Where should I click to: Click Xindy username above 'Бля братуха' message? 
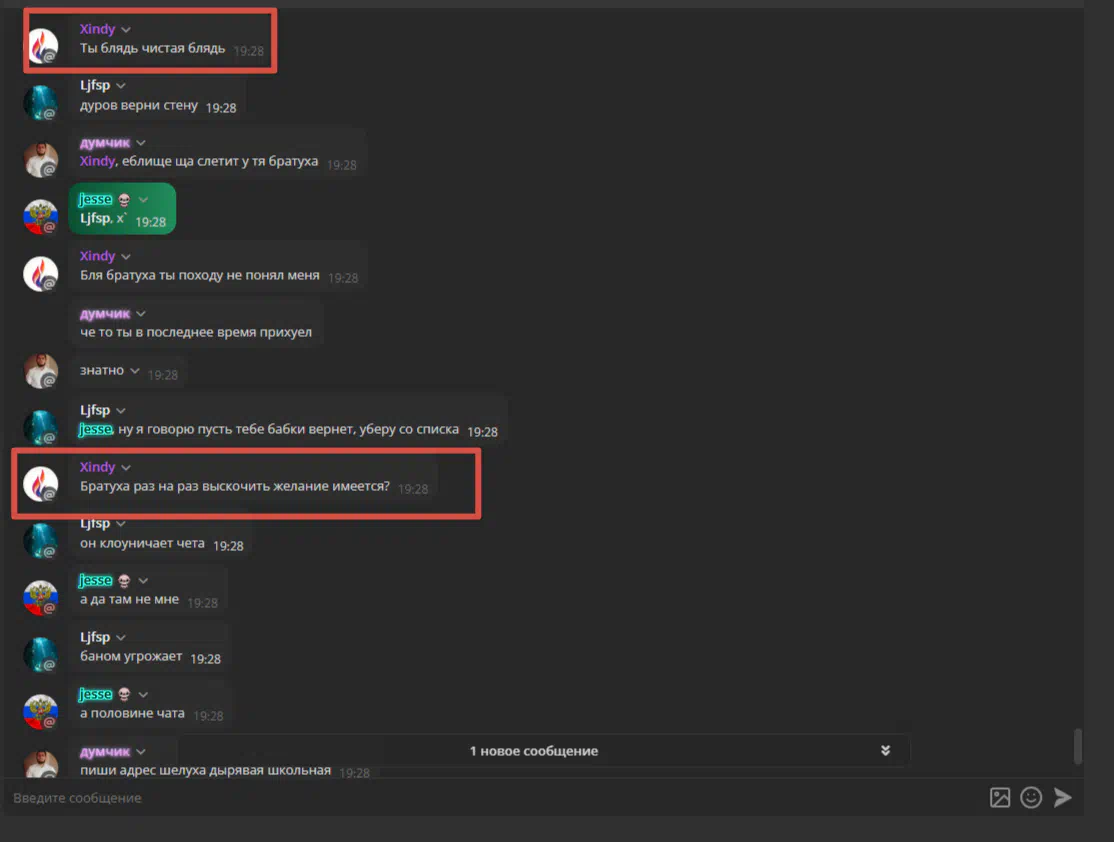[97, 256]
